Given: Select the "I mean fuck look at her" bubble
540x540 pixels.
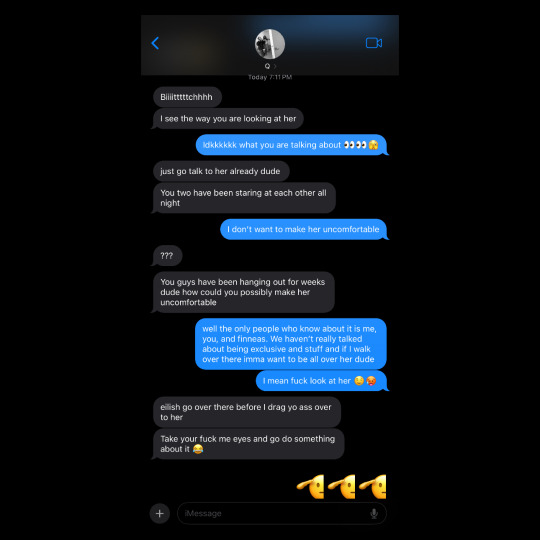Looking at the screenshot, I should 322,381.
